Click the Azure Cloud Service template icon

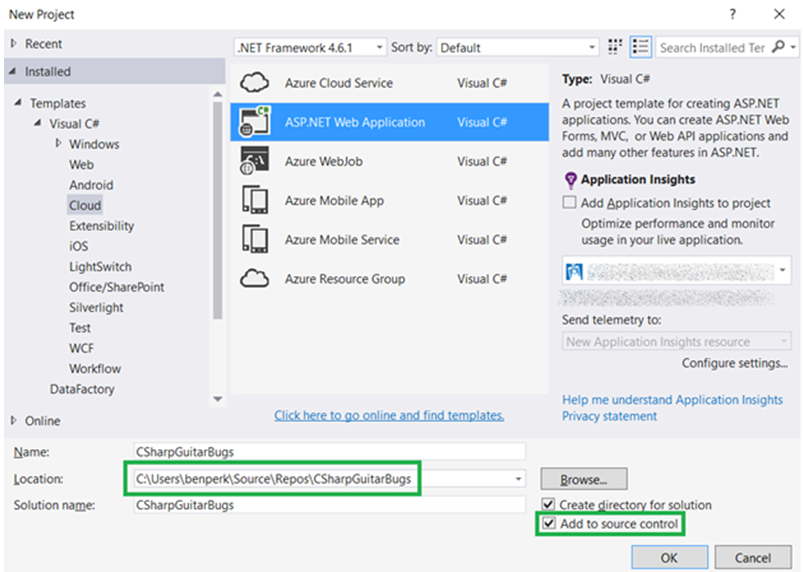[x=255, y=83]
